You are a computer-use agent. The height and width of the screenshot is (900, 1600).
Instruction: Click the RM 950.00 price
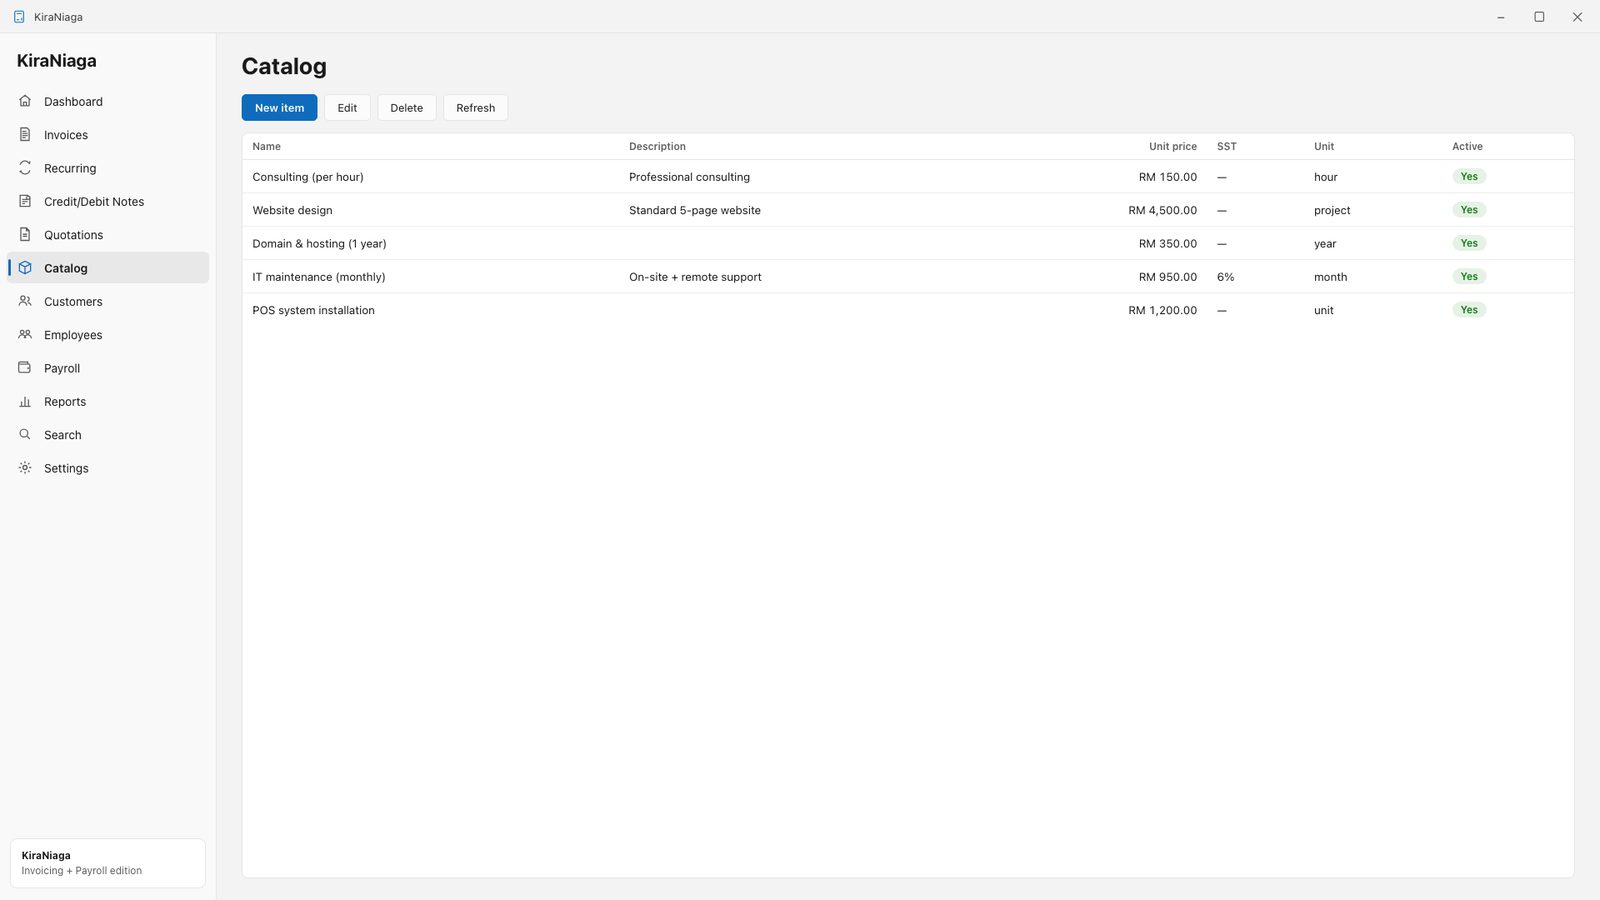[1167, 277]
